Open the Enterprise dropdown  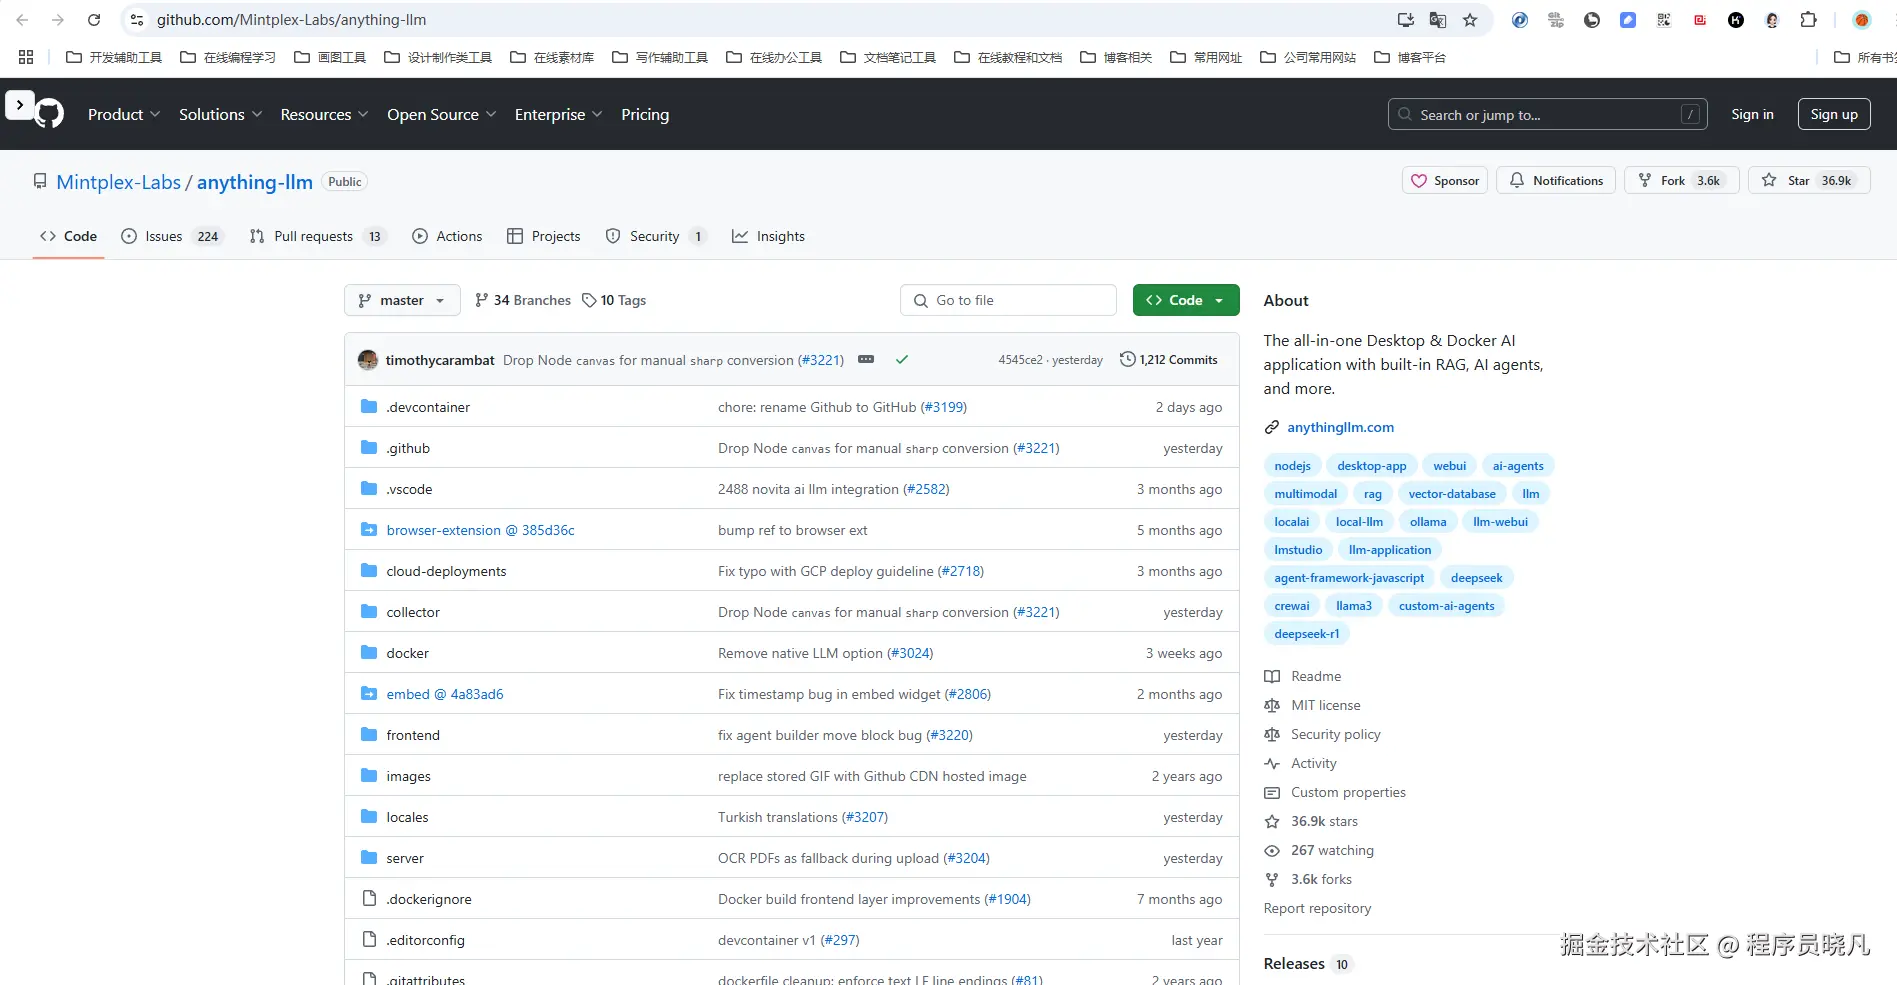pyautogui.click(x=559, y=115)
